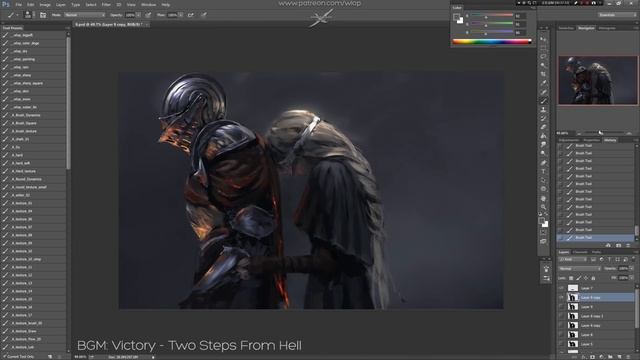Screen dimensions: 640x360
Task: Open the layer Fill dropdown arrow
Action: click(631, 278)
